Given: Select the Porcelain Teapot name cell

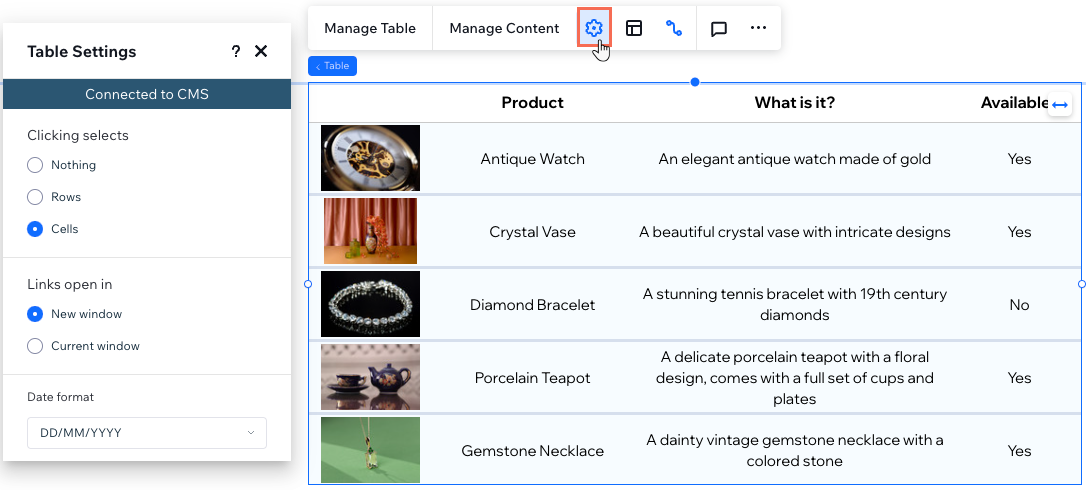Looking at the screenshot, I should [533, 378].
